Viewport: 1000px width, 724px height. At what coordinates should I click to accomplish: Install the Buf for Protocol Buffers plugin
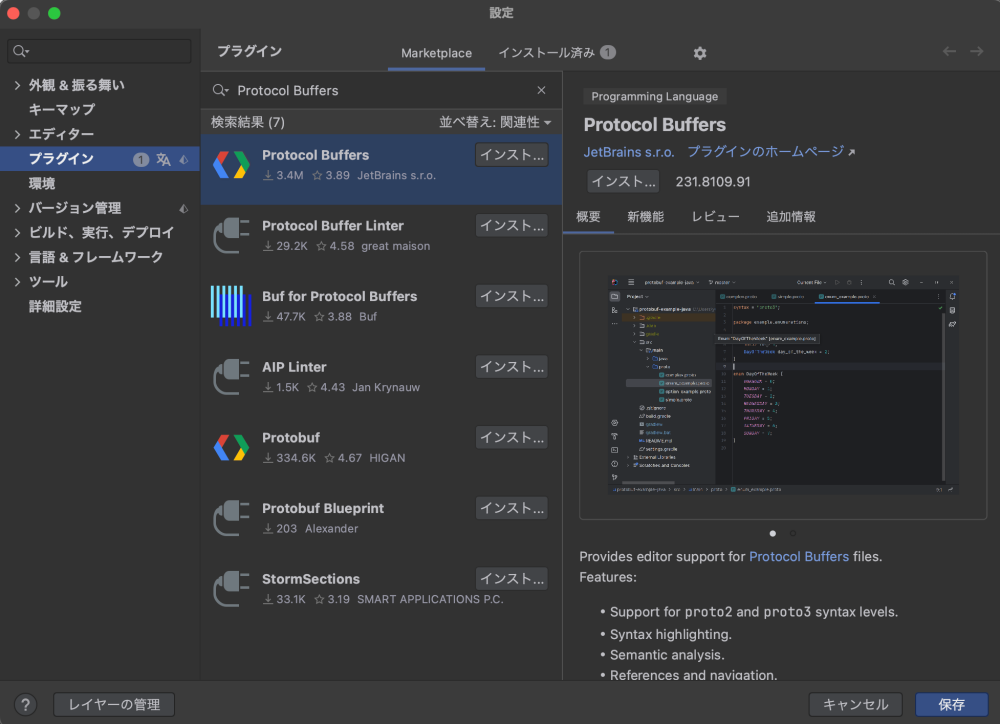(x=511, y=297)
